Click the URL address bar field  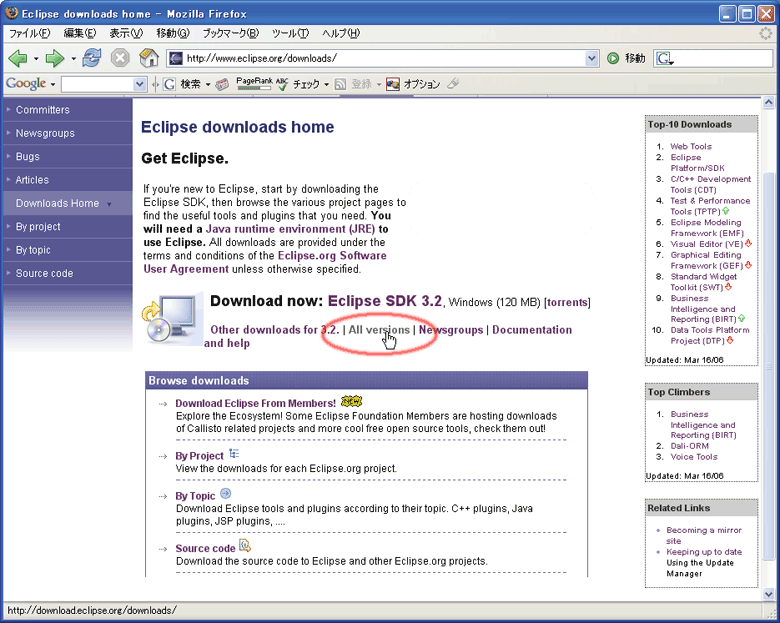[x=384, y=58]
